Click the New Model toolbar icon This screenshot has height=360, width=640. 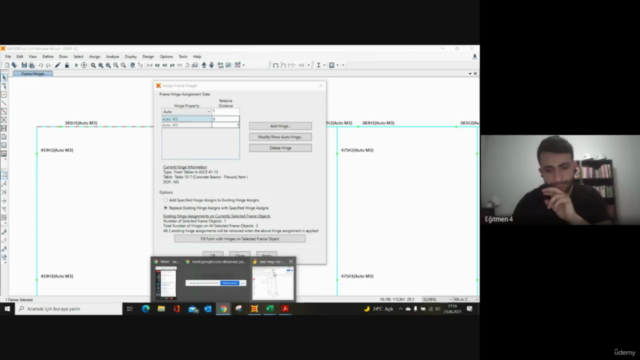tap(7, 65)
